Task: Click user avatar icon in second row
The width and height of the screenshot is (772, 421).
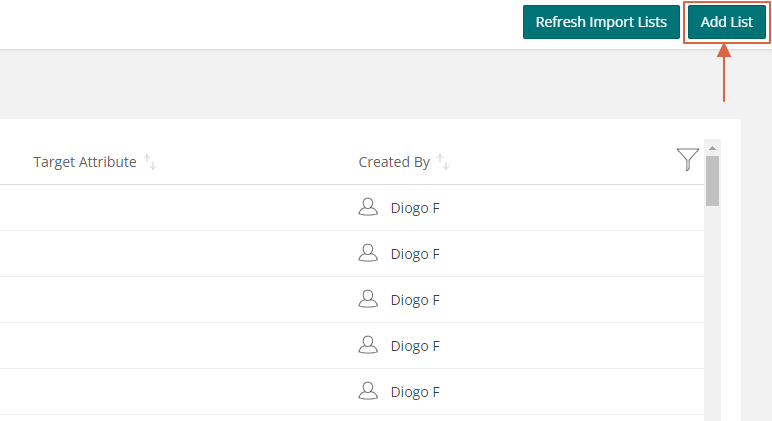Action: click(x=368, y=253)
